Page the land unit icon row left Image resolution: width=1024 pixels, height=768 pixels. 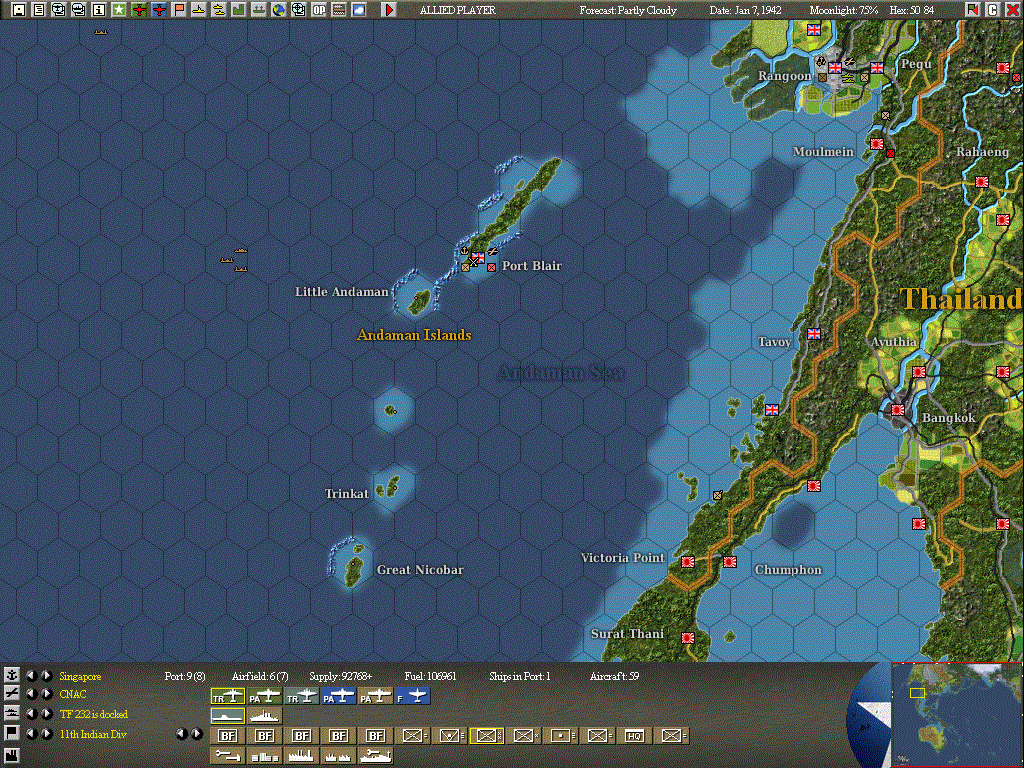click(x=182, y=734)
